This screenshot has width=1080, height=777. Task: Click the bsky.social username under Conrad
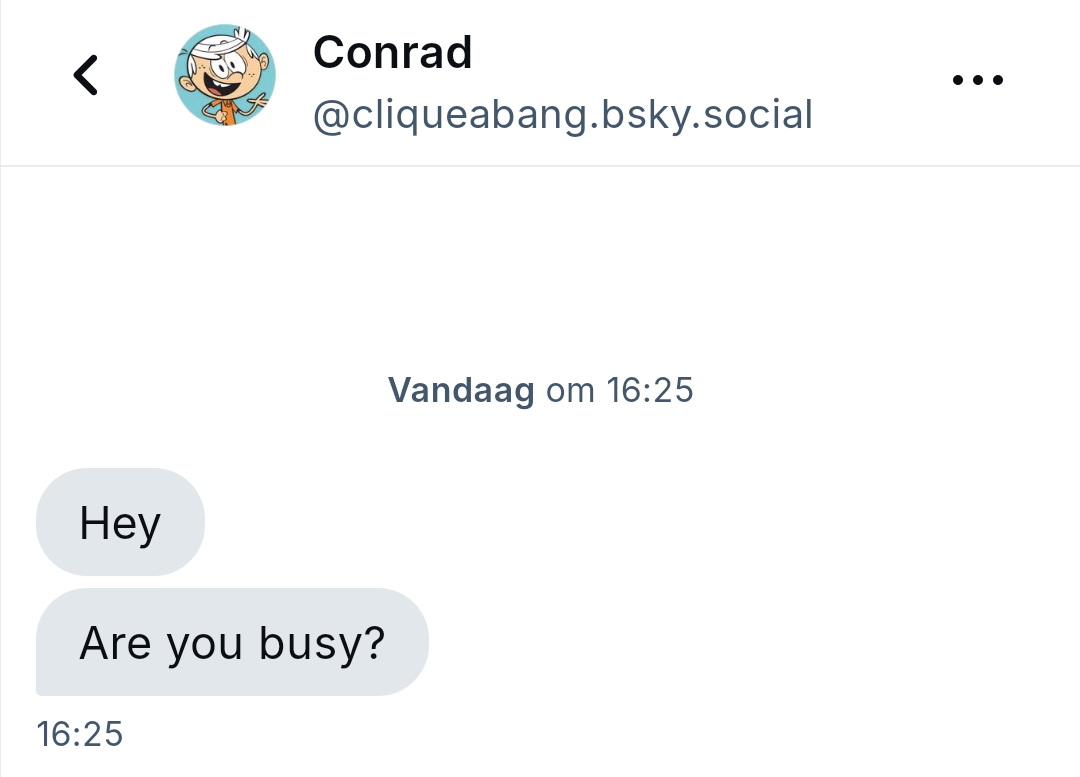pos(562,115)
